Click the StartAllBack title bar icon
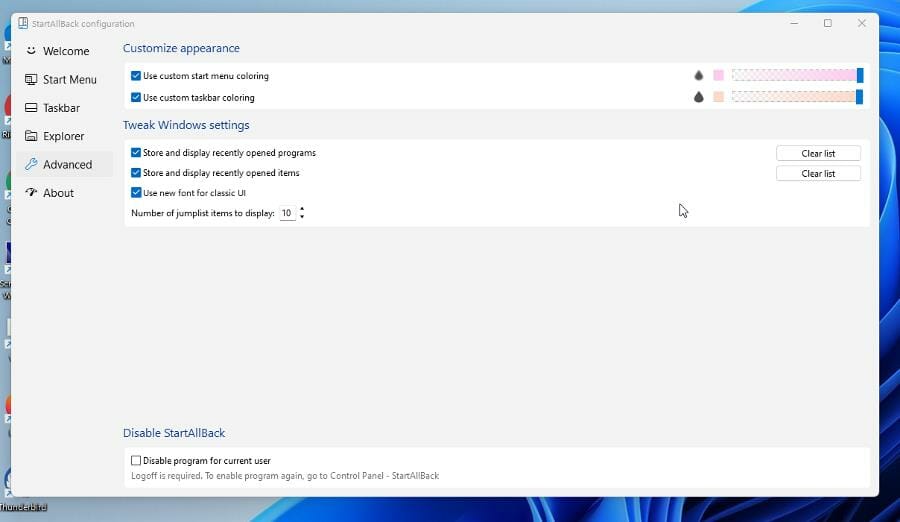Screen dimensions: 900x522 [x=23, y=23]
